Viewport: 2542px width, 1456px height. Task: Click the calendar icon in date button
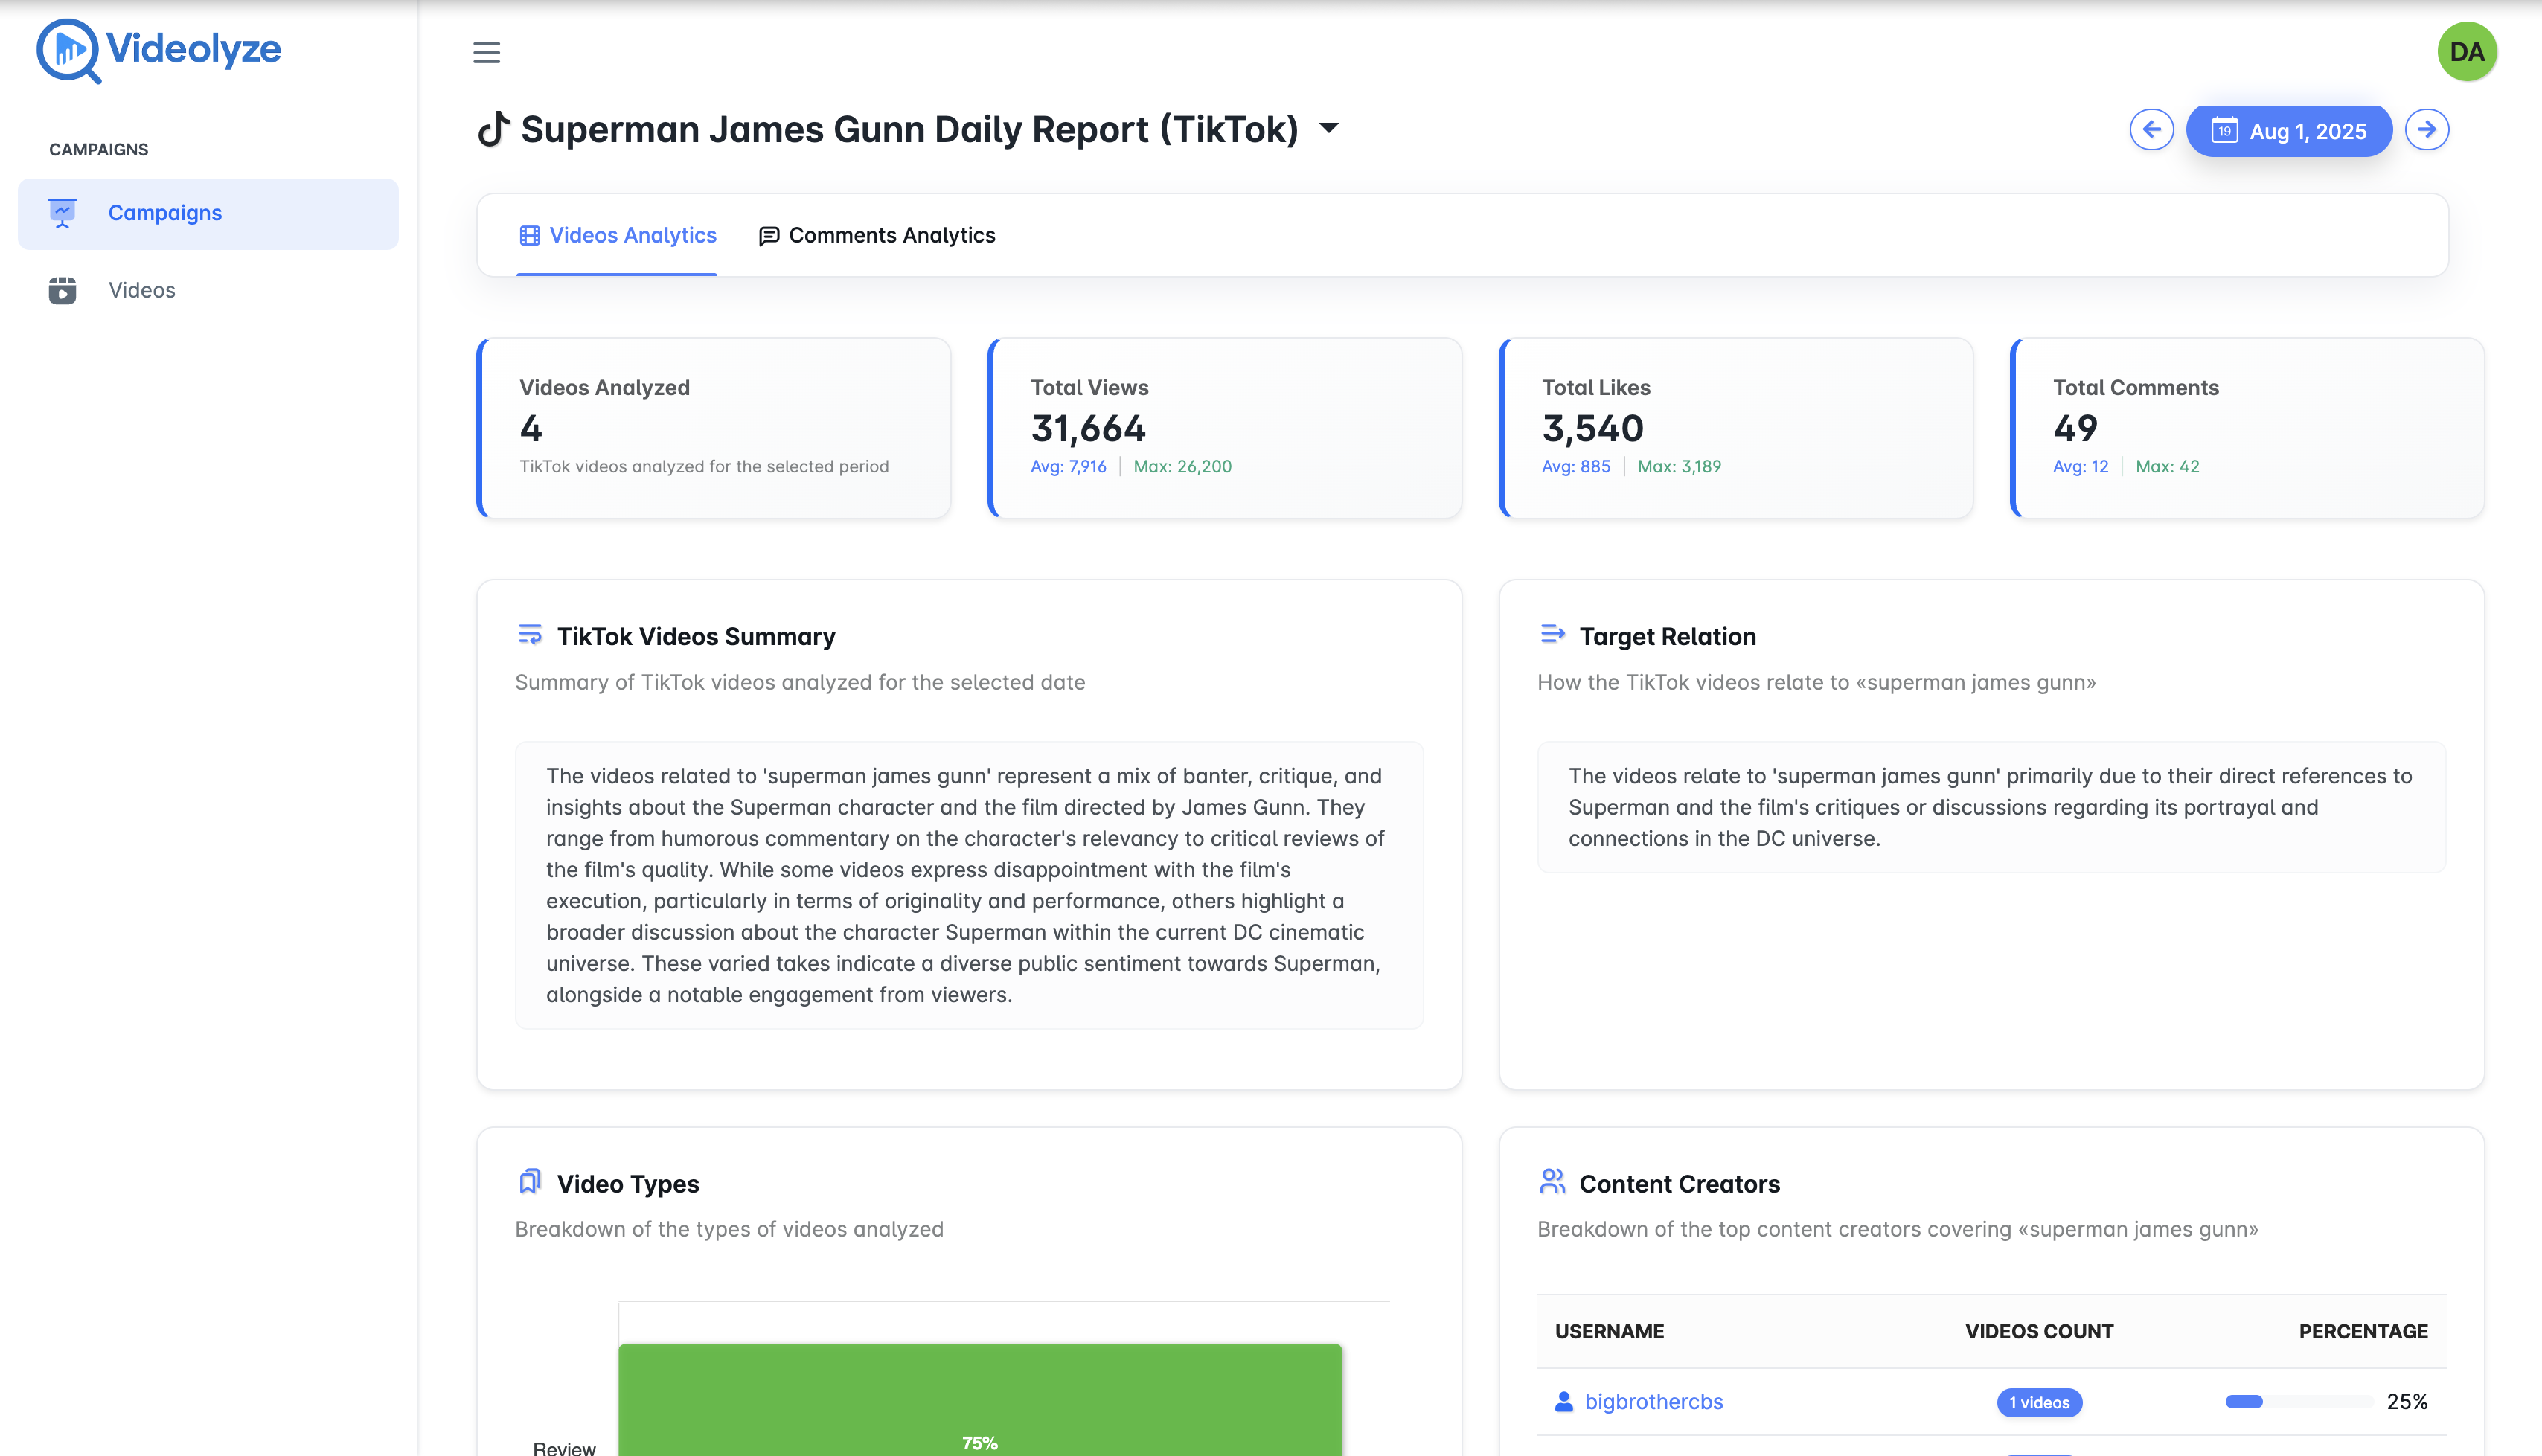click(x=2224, y=131)
